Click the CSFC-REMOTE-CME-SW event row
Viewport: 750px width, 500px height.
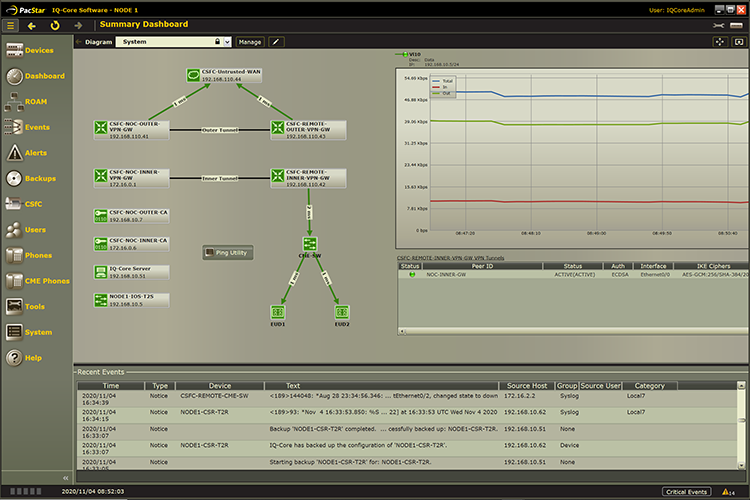(407, 399)
